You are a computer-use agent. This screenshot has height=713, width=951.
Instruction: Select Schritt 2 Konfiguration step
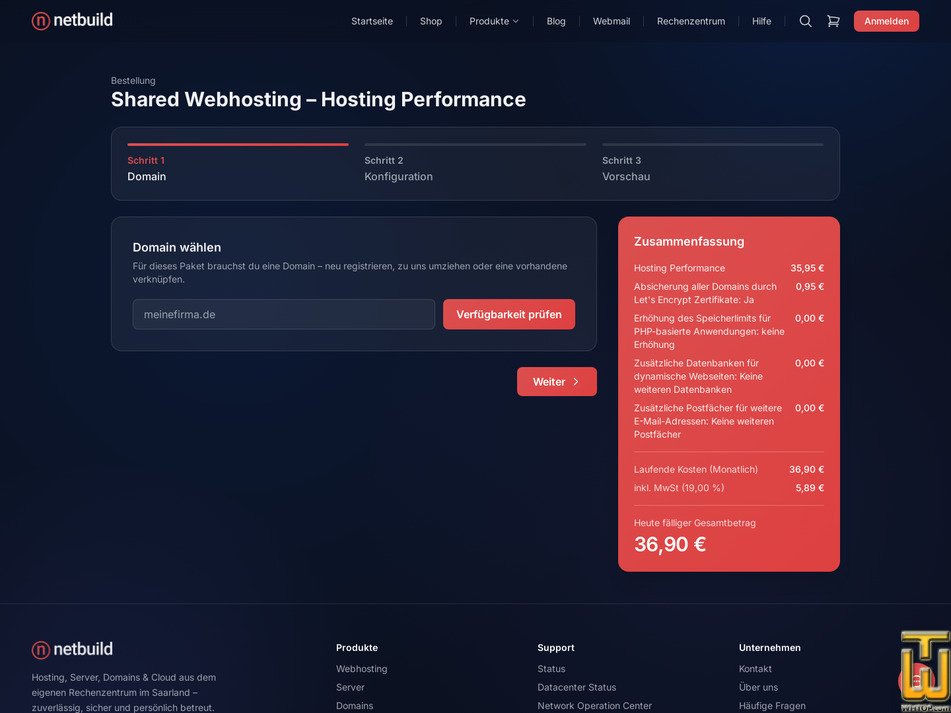click(x=475, y=164)
